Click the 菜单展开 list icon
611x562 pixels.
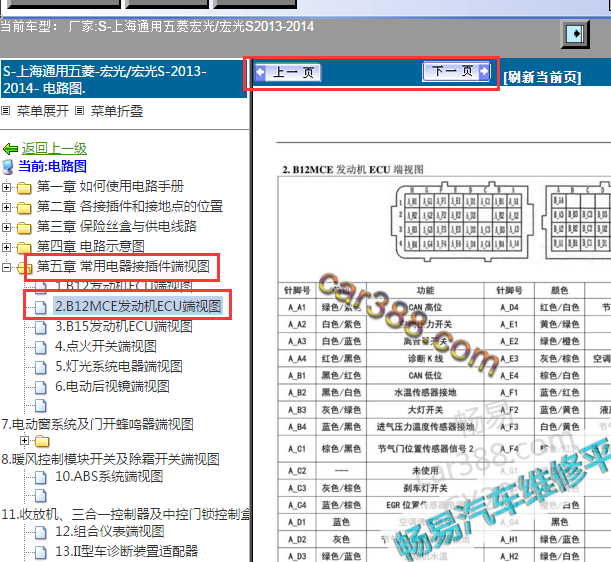(x=5, y=111)
